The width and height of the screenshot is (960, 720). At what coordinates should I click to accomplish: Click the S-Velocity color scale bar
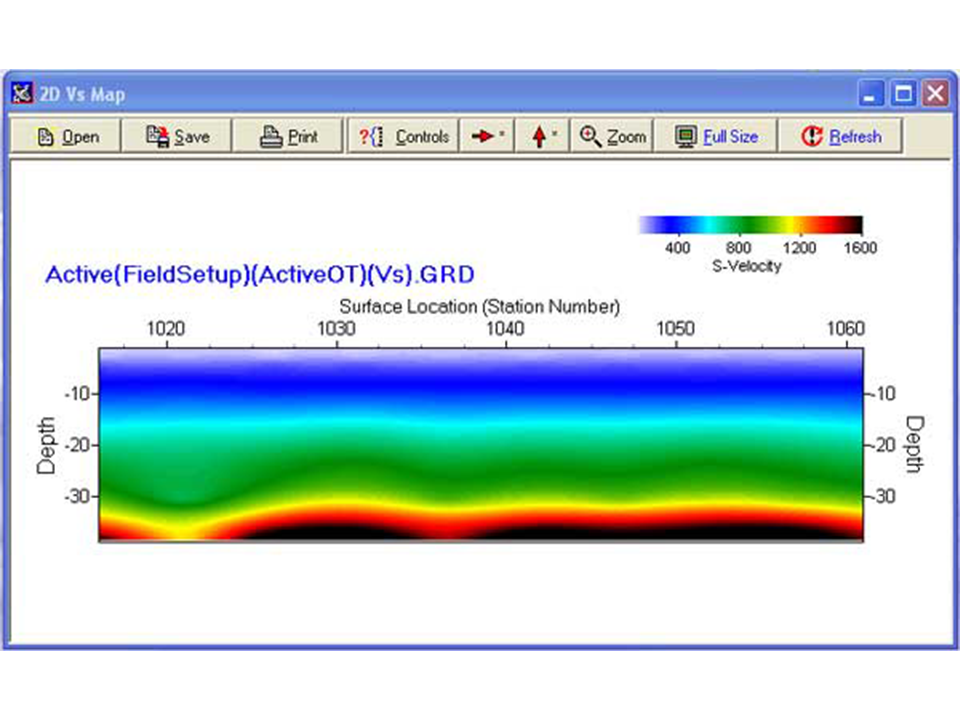point(751,225)
